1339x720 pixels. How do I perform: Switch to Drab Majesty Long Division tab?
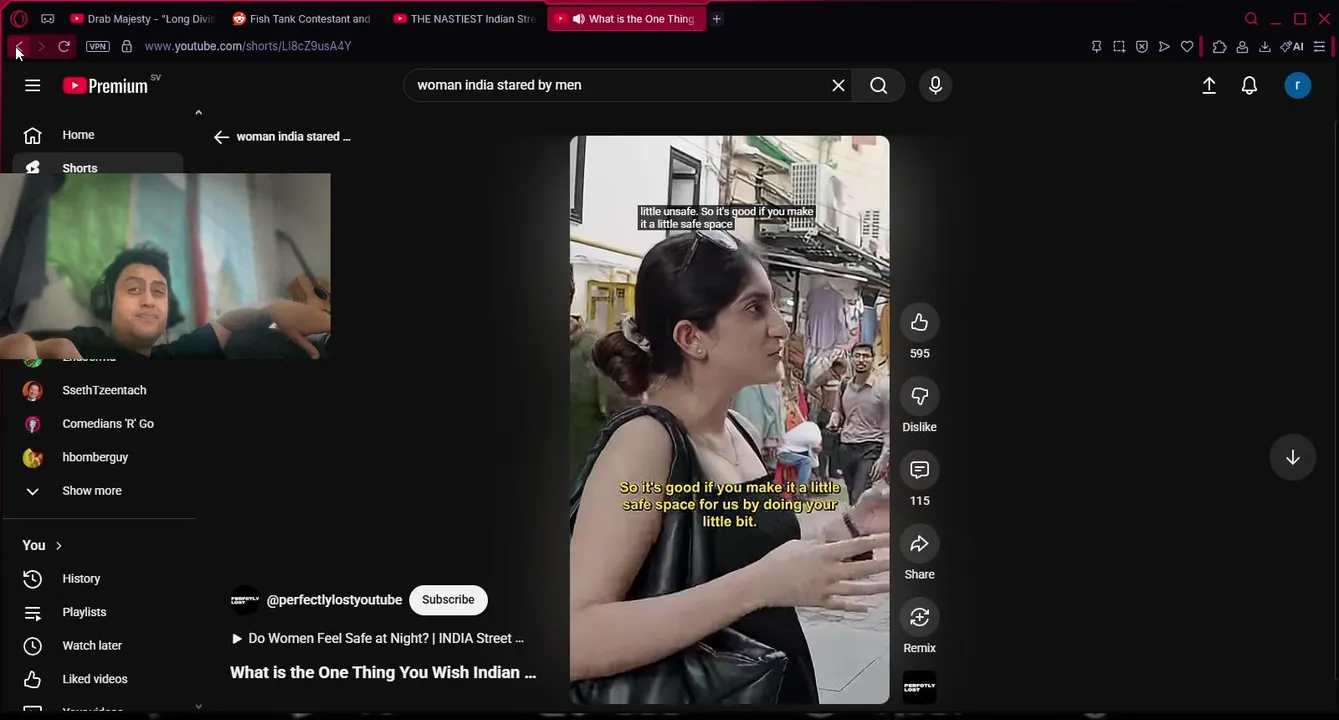142,18
